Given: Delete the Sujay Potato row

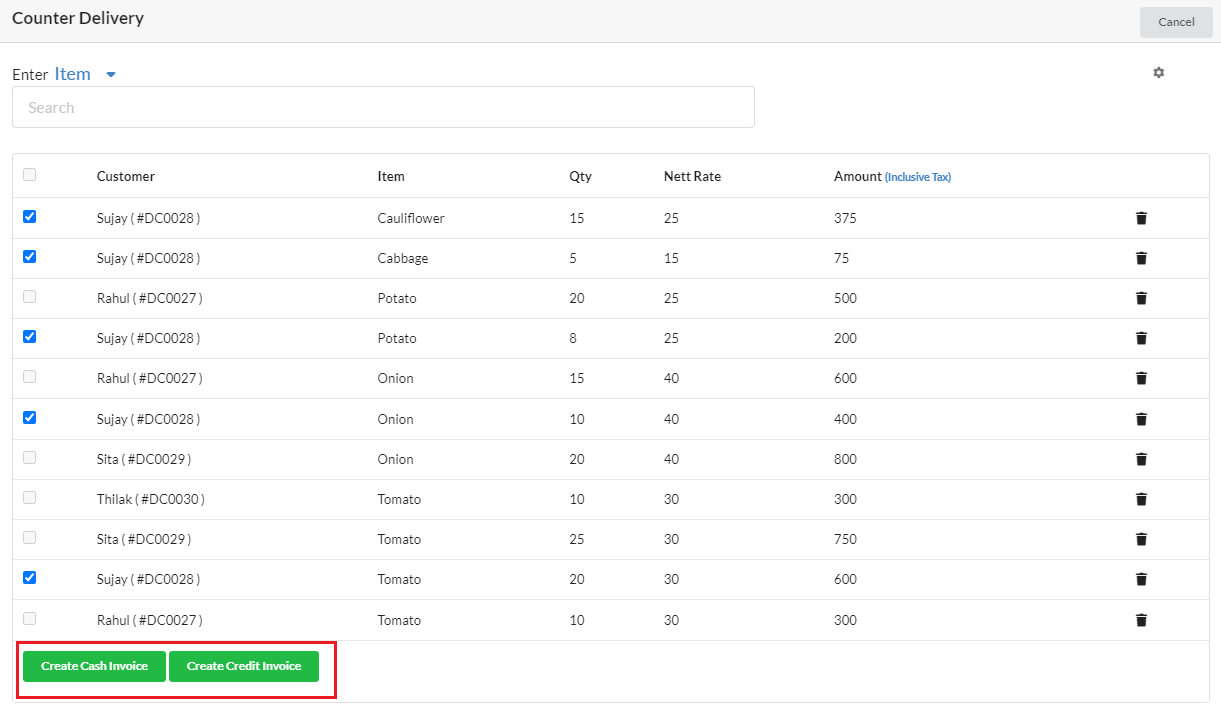Looking at the screenshot, I should click(1141, 338).
